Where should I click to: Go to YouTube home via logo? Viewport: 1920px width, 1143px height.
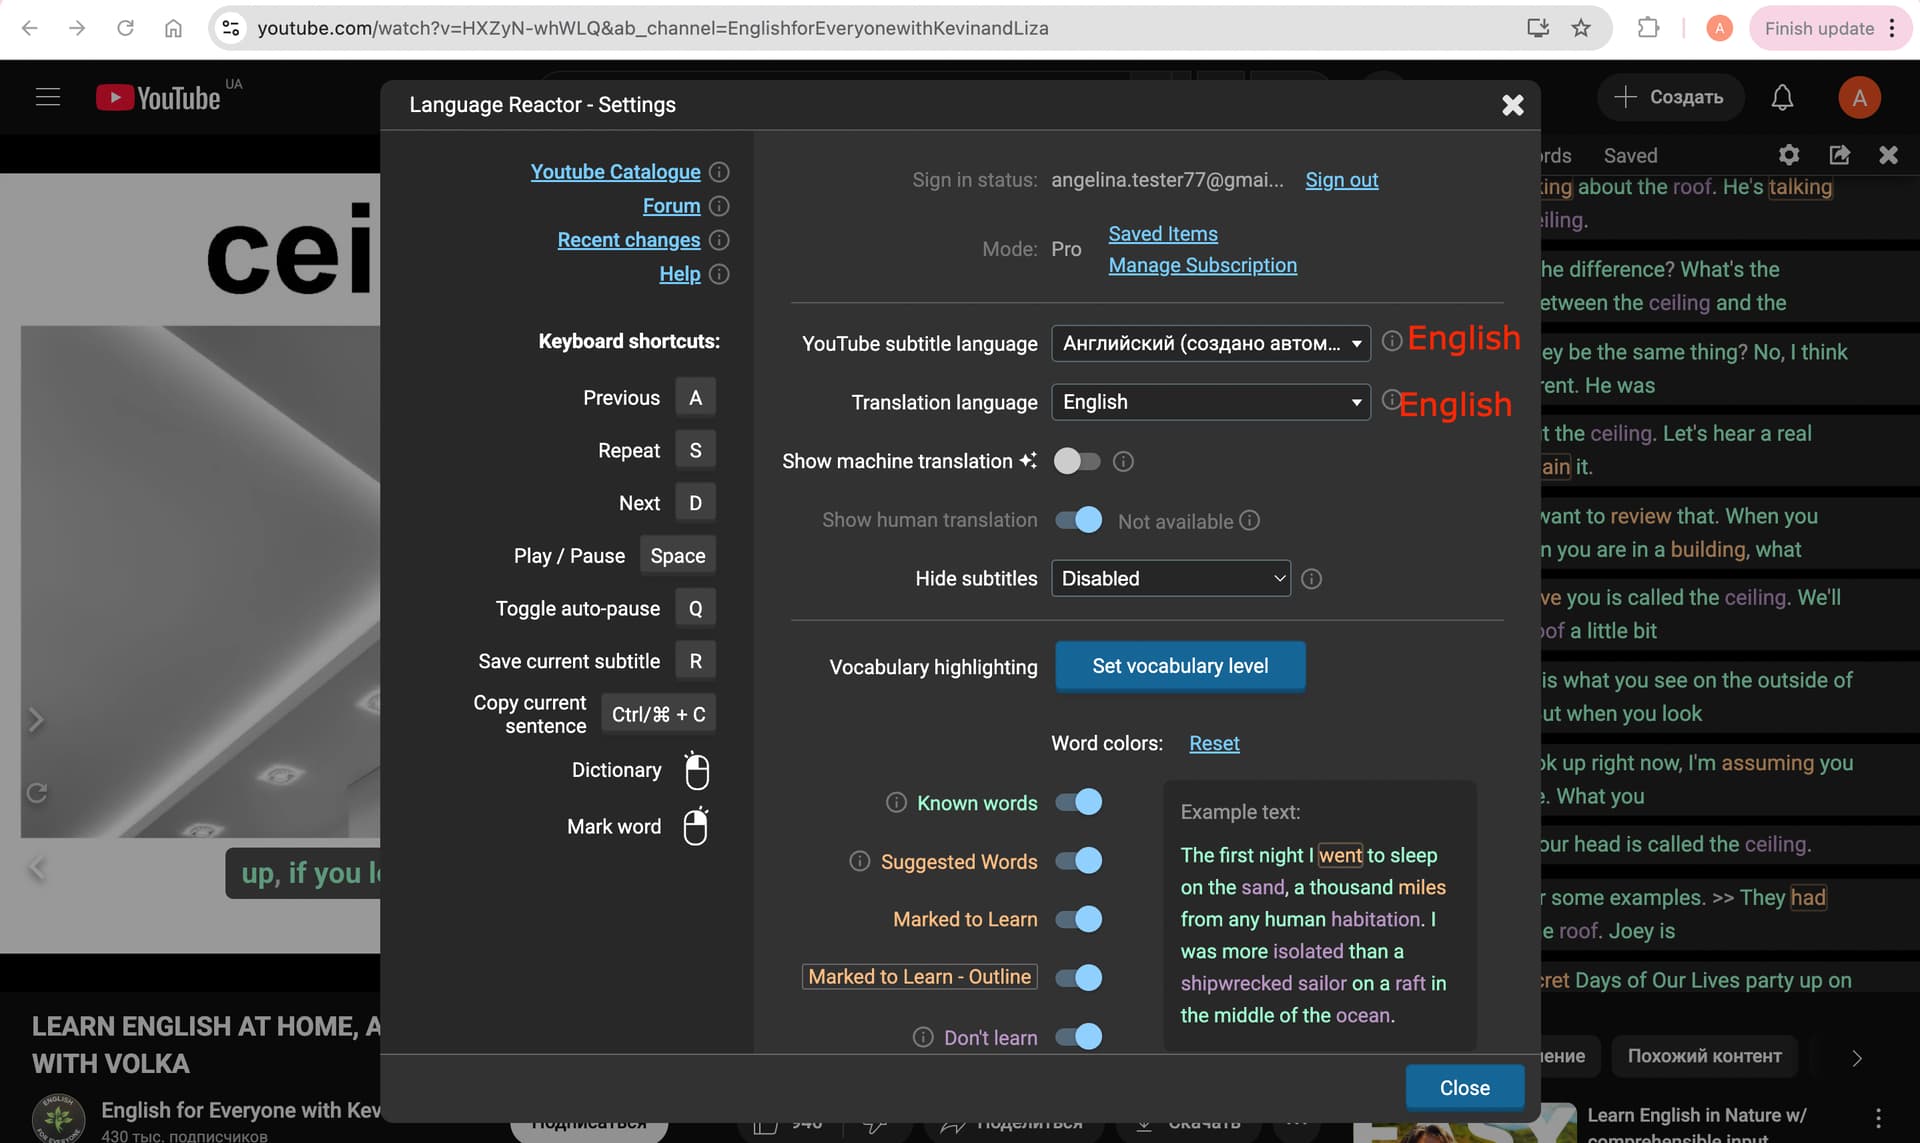coord(158,97)
